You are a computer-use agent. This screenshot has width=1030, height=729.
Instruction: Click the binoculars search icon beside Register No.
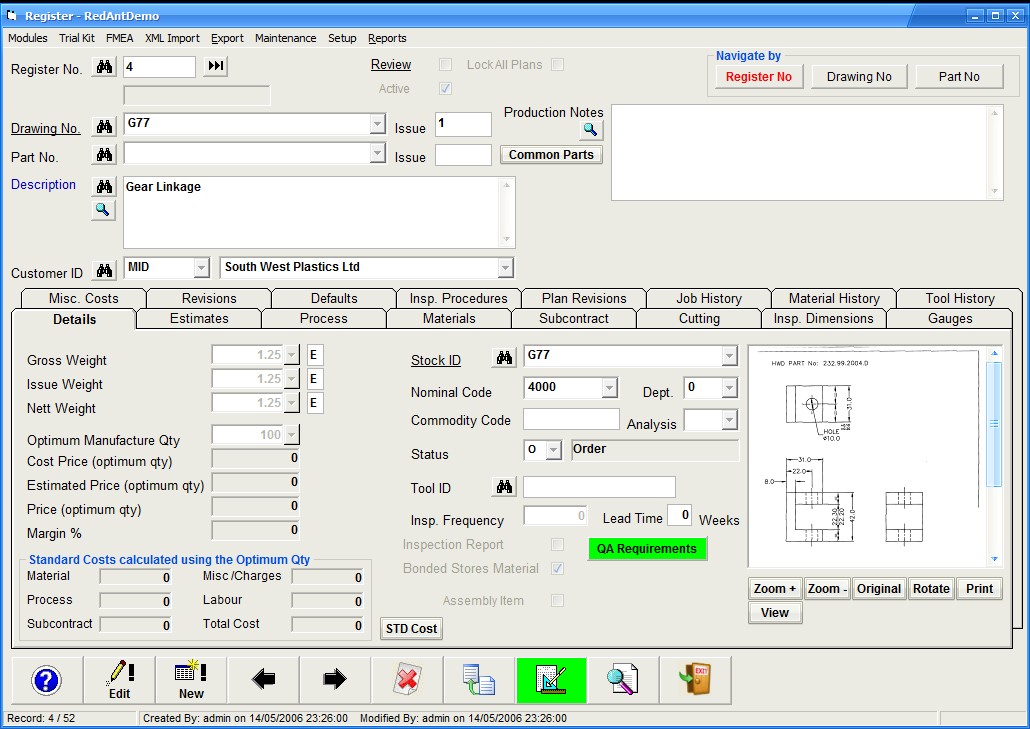(x=104, y=67)
